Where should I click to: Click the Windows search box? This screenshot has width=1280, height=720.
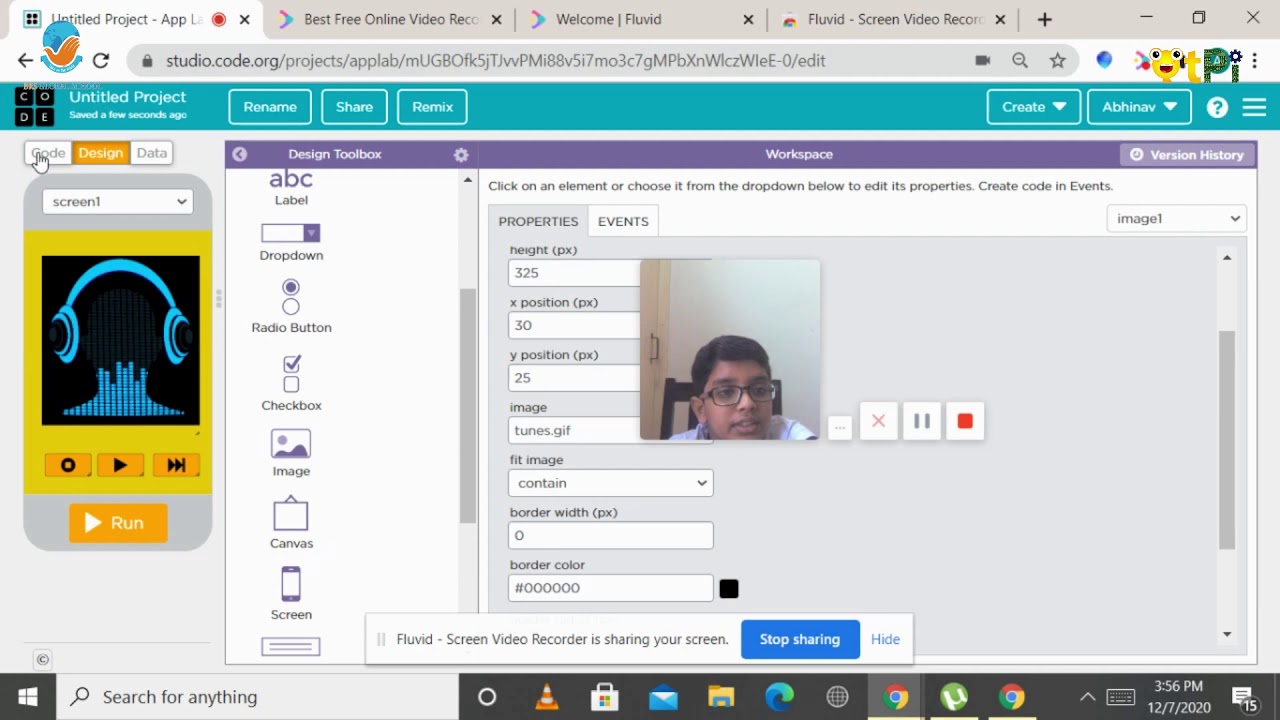(x=257, y=697)
